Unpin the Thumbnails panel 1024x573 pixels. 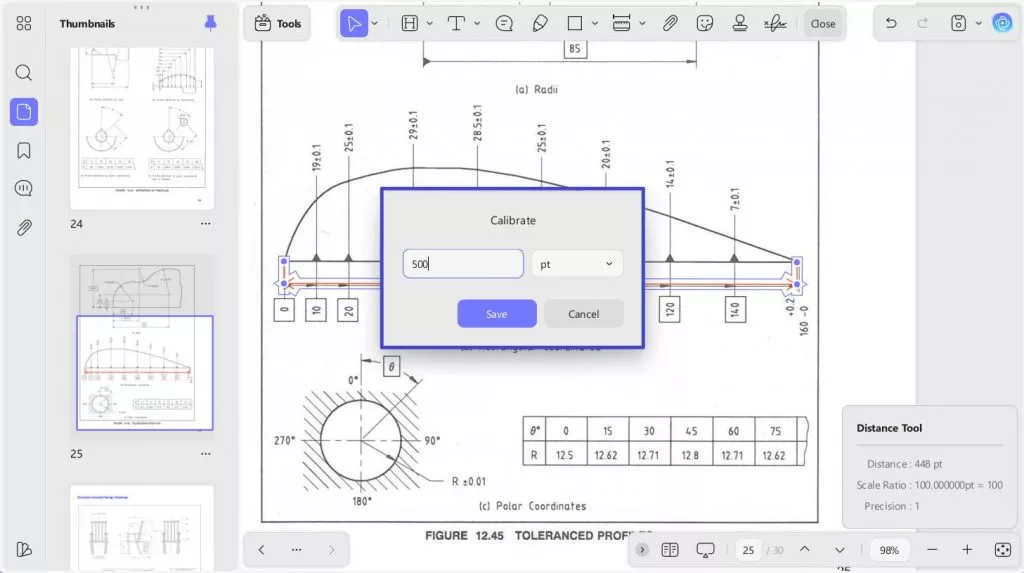(x=210, y=23)
